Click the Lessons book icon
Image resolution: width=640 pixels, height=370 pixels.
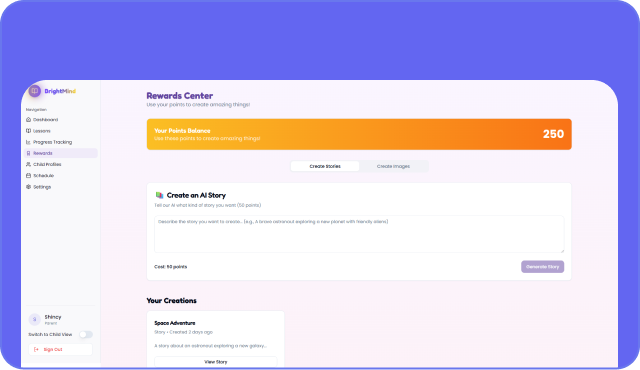tap(28, 131)
